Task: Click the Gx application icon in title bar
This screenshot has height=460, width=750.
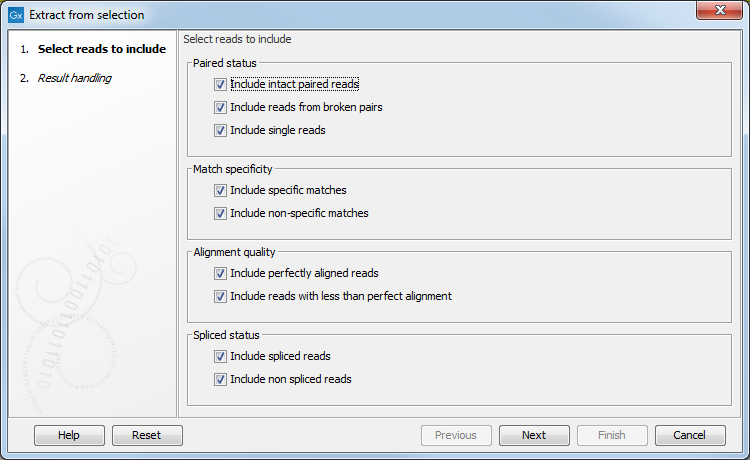Action: (x=15, y=15)
